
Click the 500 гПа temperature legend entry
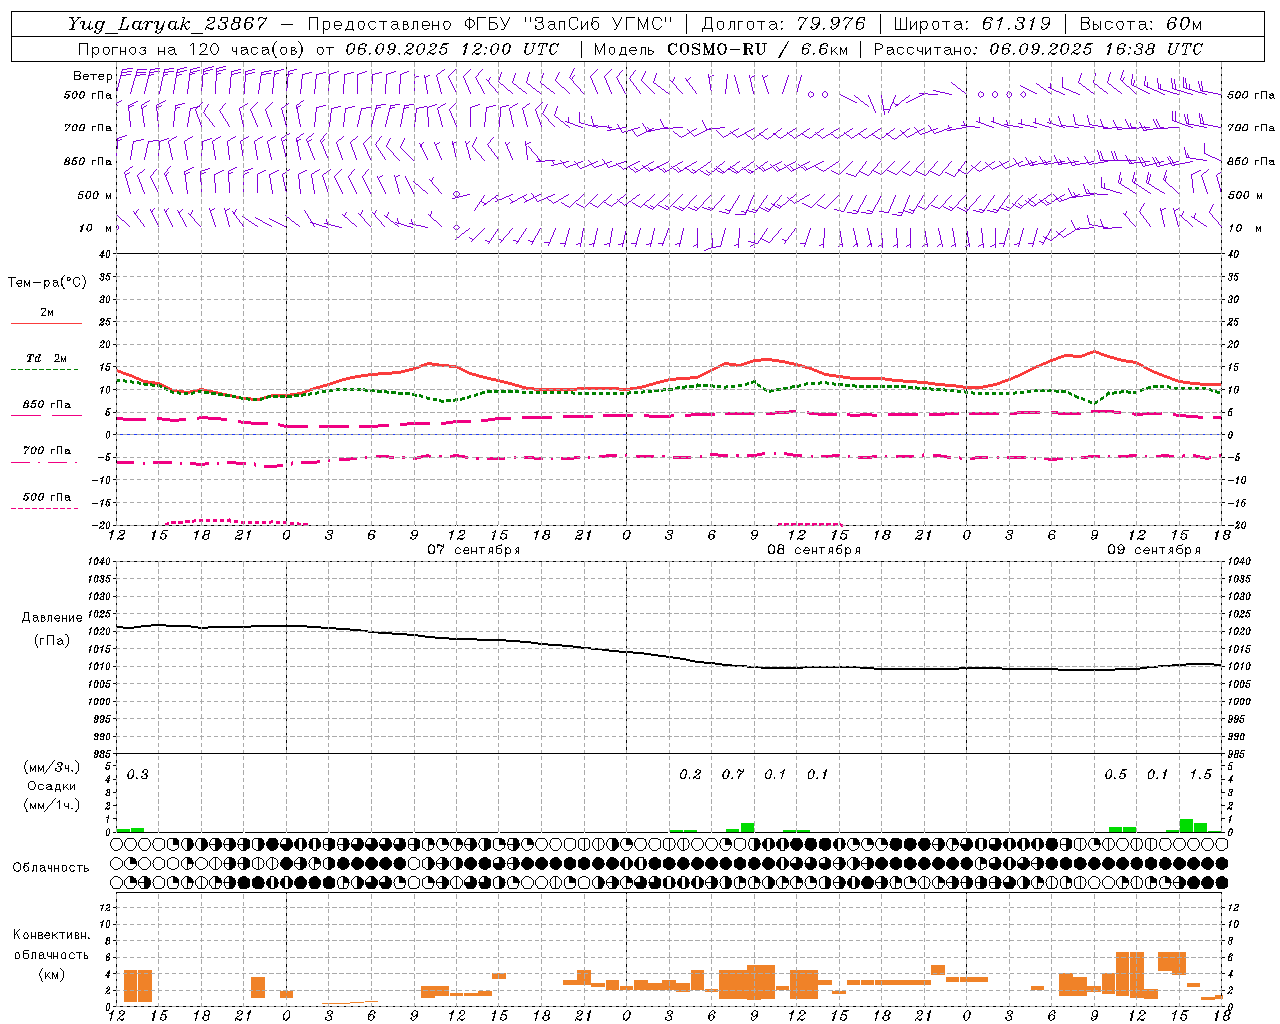[47, 497]
